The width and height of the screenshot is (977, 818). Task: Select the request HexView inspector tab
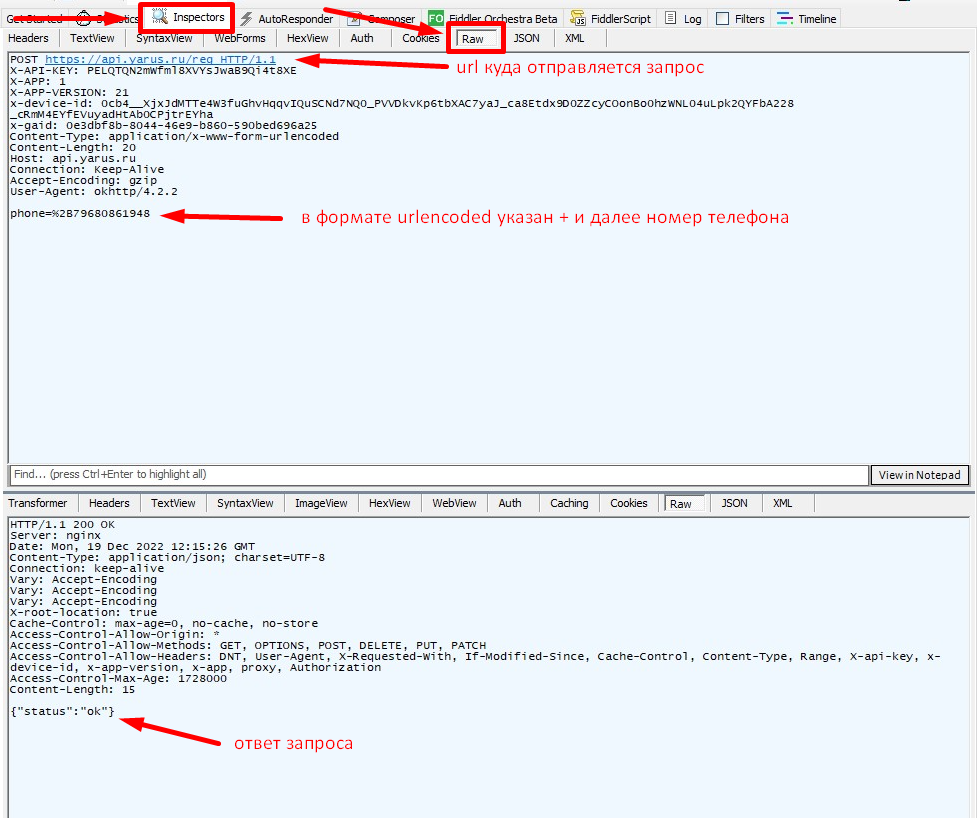(308, 38)
